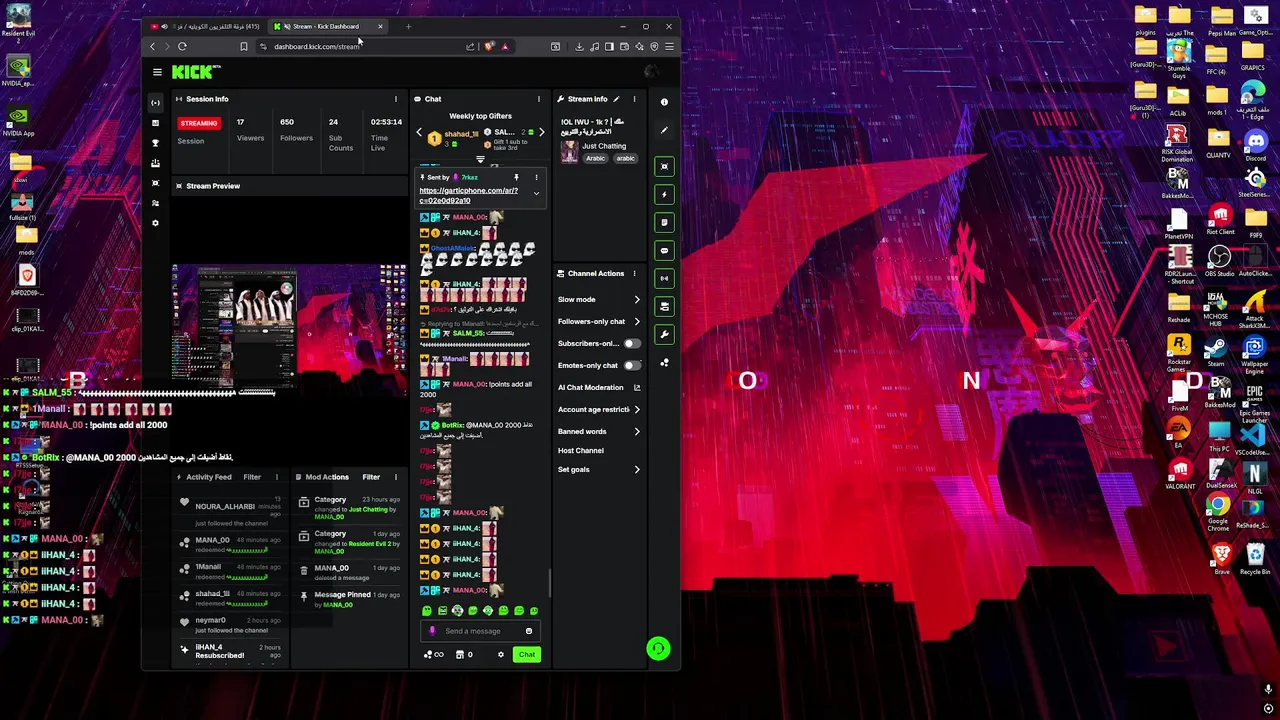Viewport: 1280px width, 720px height.
Task: Edit Stream Info with pencil icon
Action: coord(616,99)
